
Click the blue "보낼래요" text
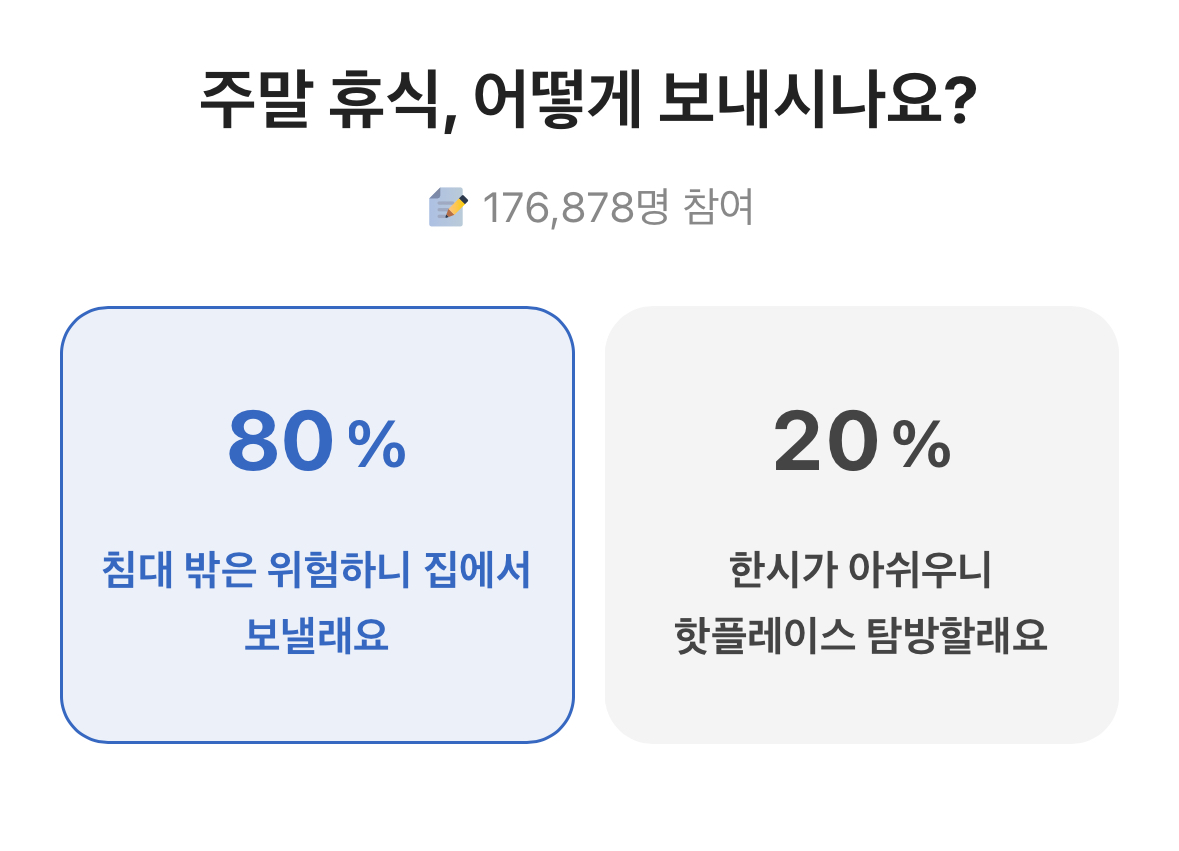317,635
